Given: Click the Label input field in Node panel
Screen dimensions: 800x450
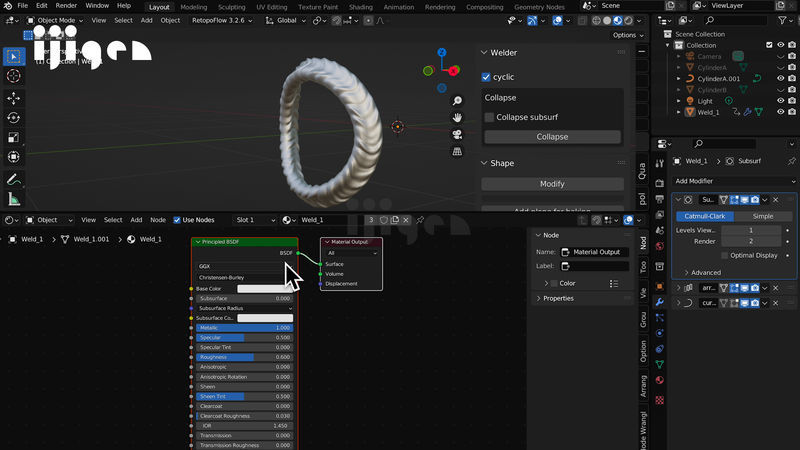Looking at the screenshot, I should 595,266.
